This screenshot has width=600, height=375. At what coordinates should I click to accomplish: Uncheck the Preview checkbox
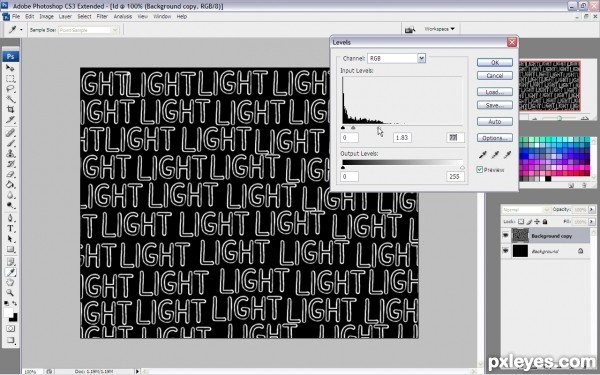click(479, 170)
